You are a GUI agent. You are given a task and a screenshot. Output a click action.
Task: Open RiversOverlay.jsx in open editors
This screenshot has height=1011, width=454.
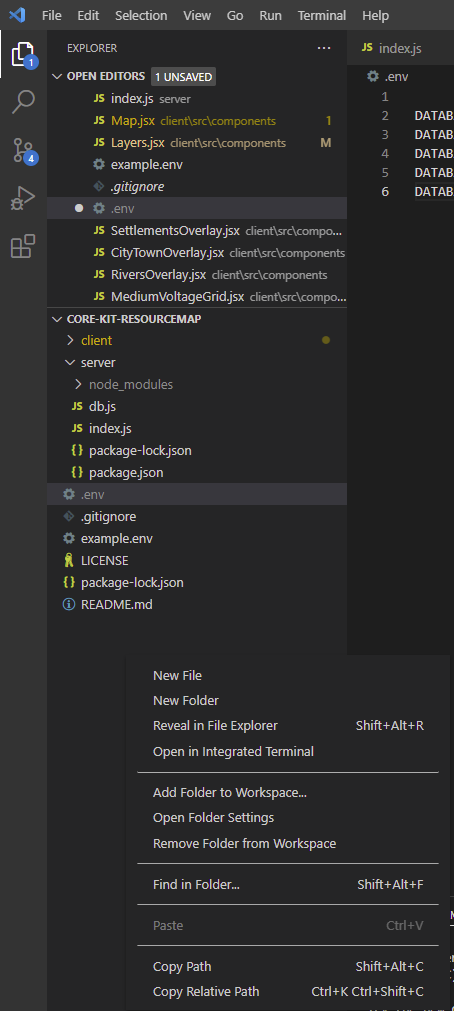point(197,275)
